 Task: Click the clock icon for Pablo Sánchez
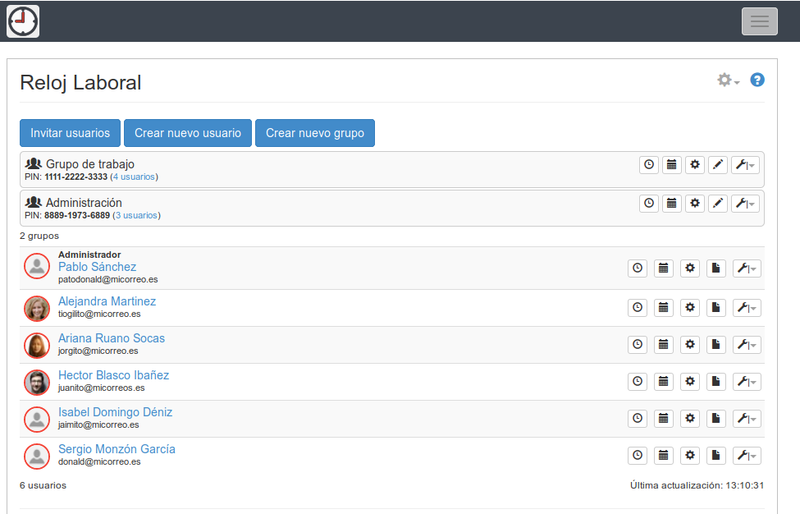click(x=637, y=268)
